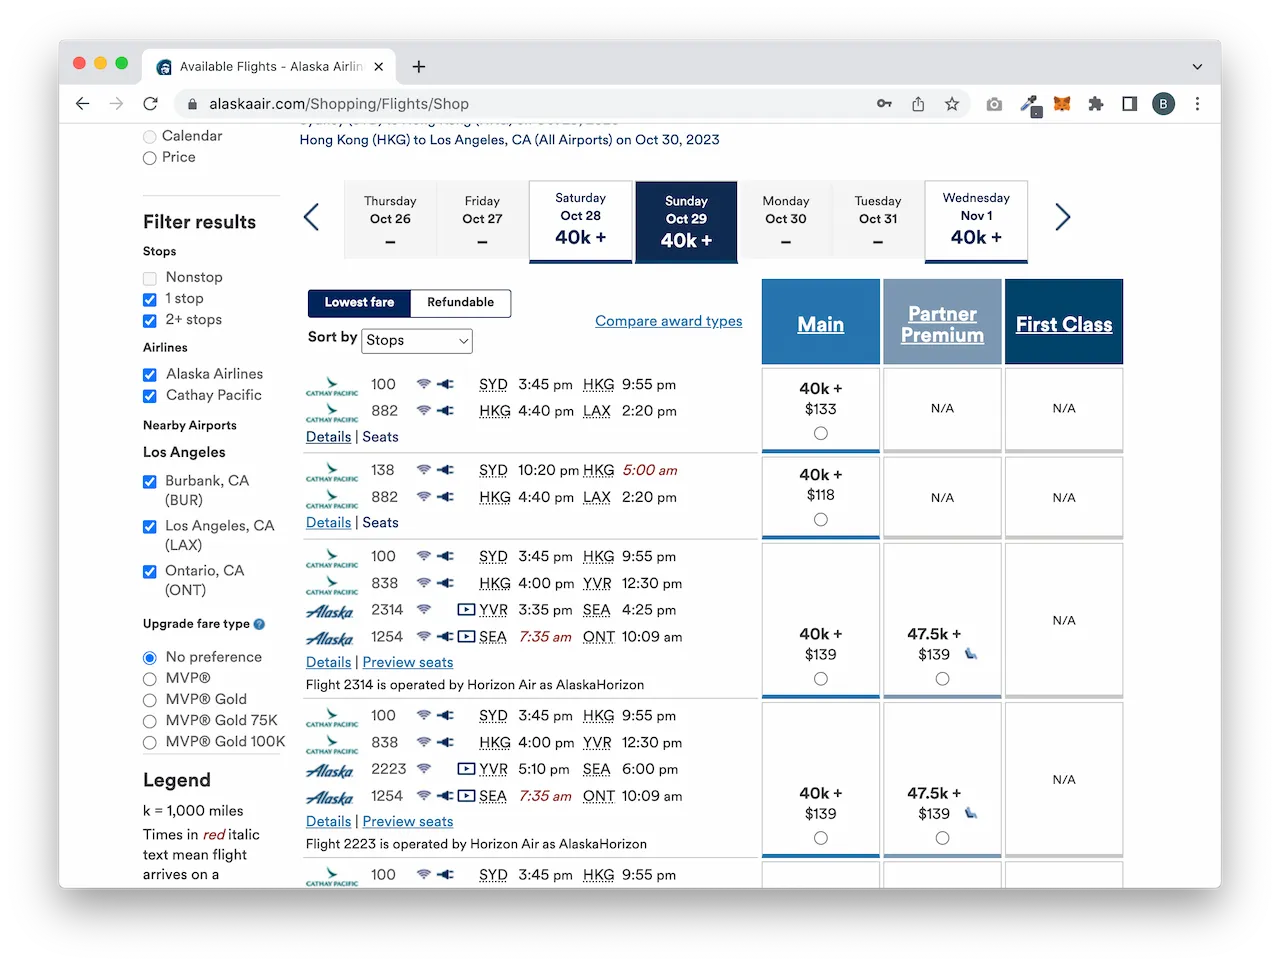Select the Wednesday Nov 1 date tab
1280x966 pixels.
click(976, 221)
